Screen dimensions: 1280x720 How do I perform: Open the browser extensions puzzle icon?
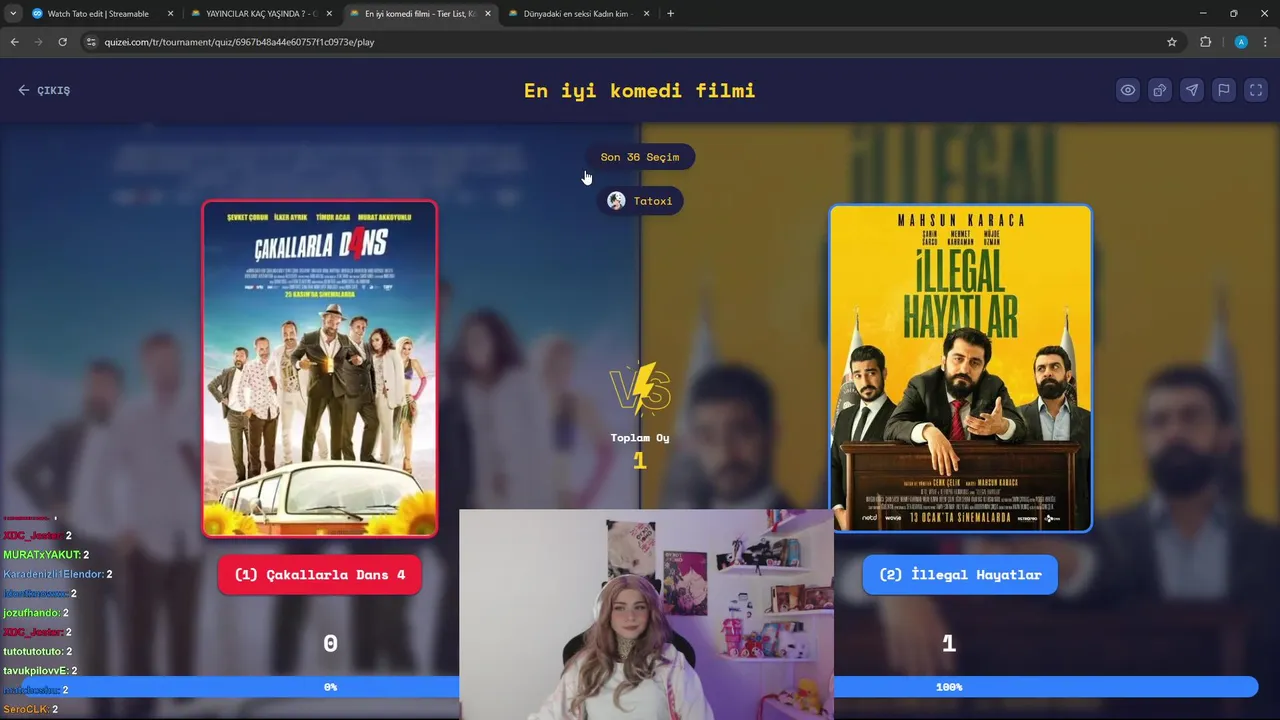point(1205,42)
